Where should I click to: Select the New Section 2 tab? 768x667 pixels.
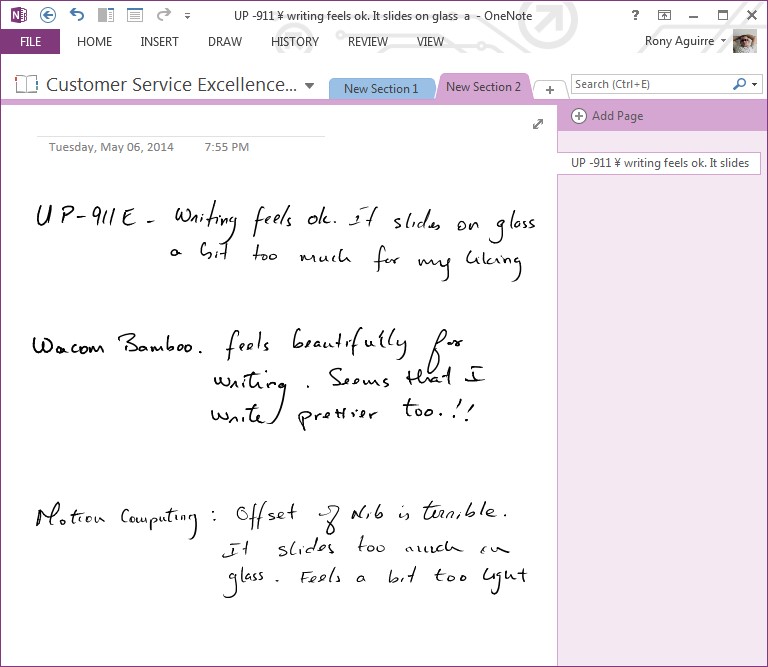pyautogui.click(x=483, y=87)
